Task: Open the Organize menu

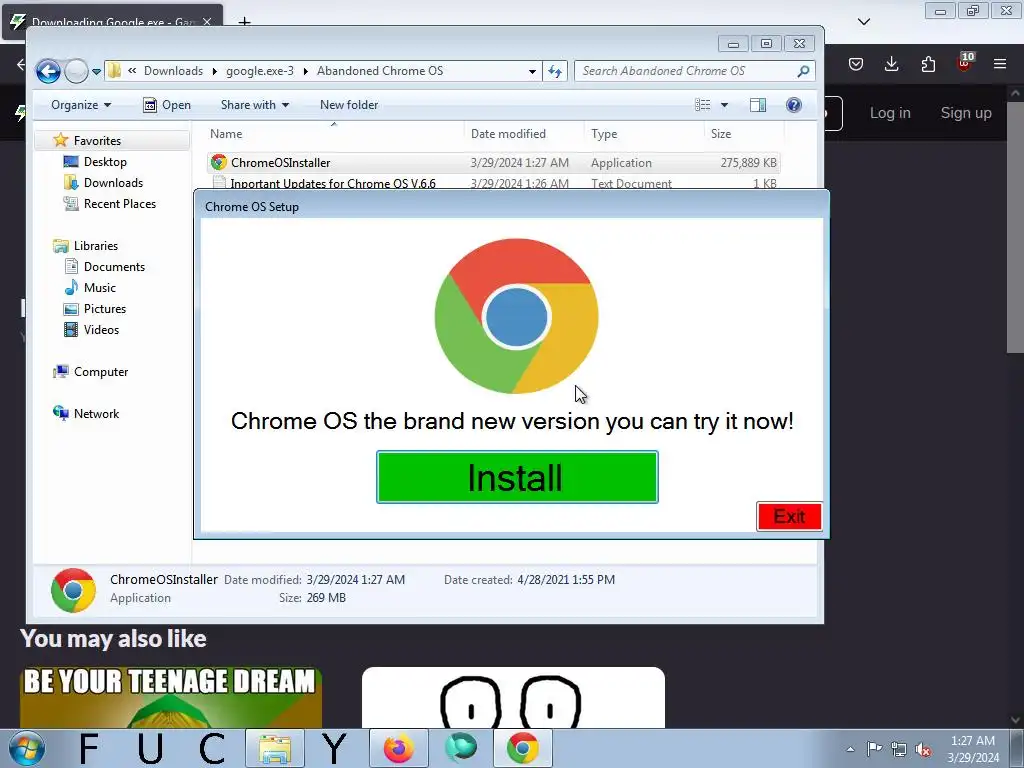Action: [81, 104]
